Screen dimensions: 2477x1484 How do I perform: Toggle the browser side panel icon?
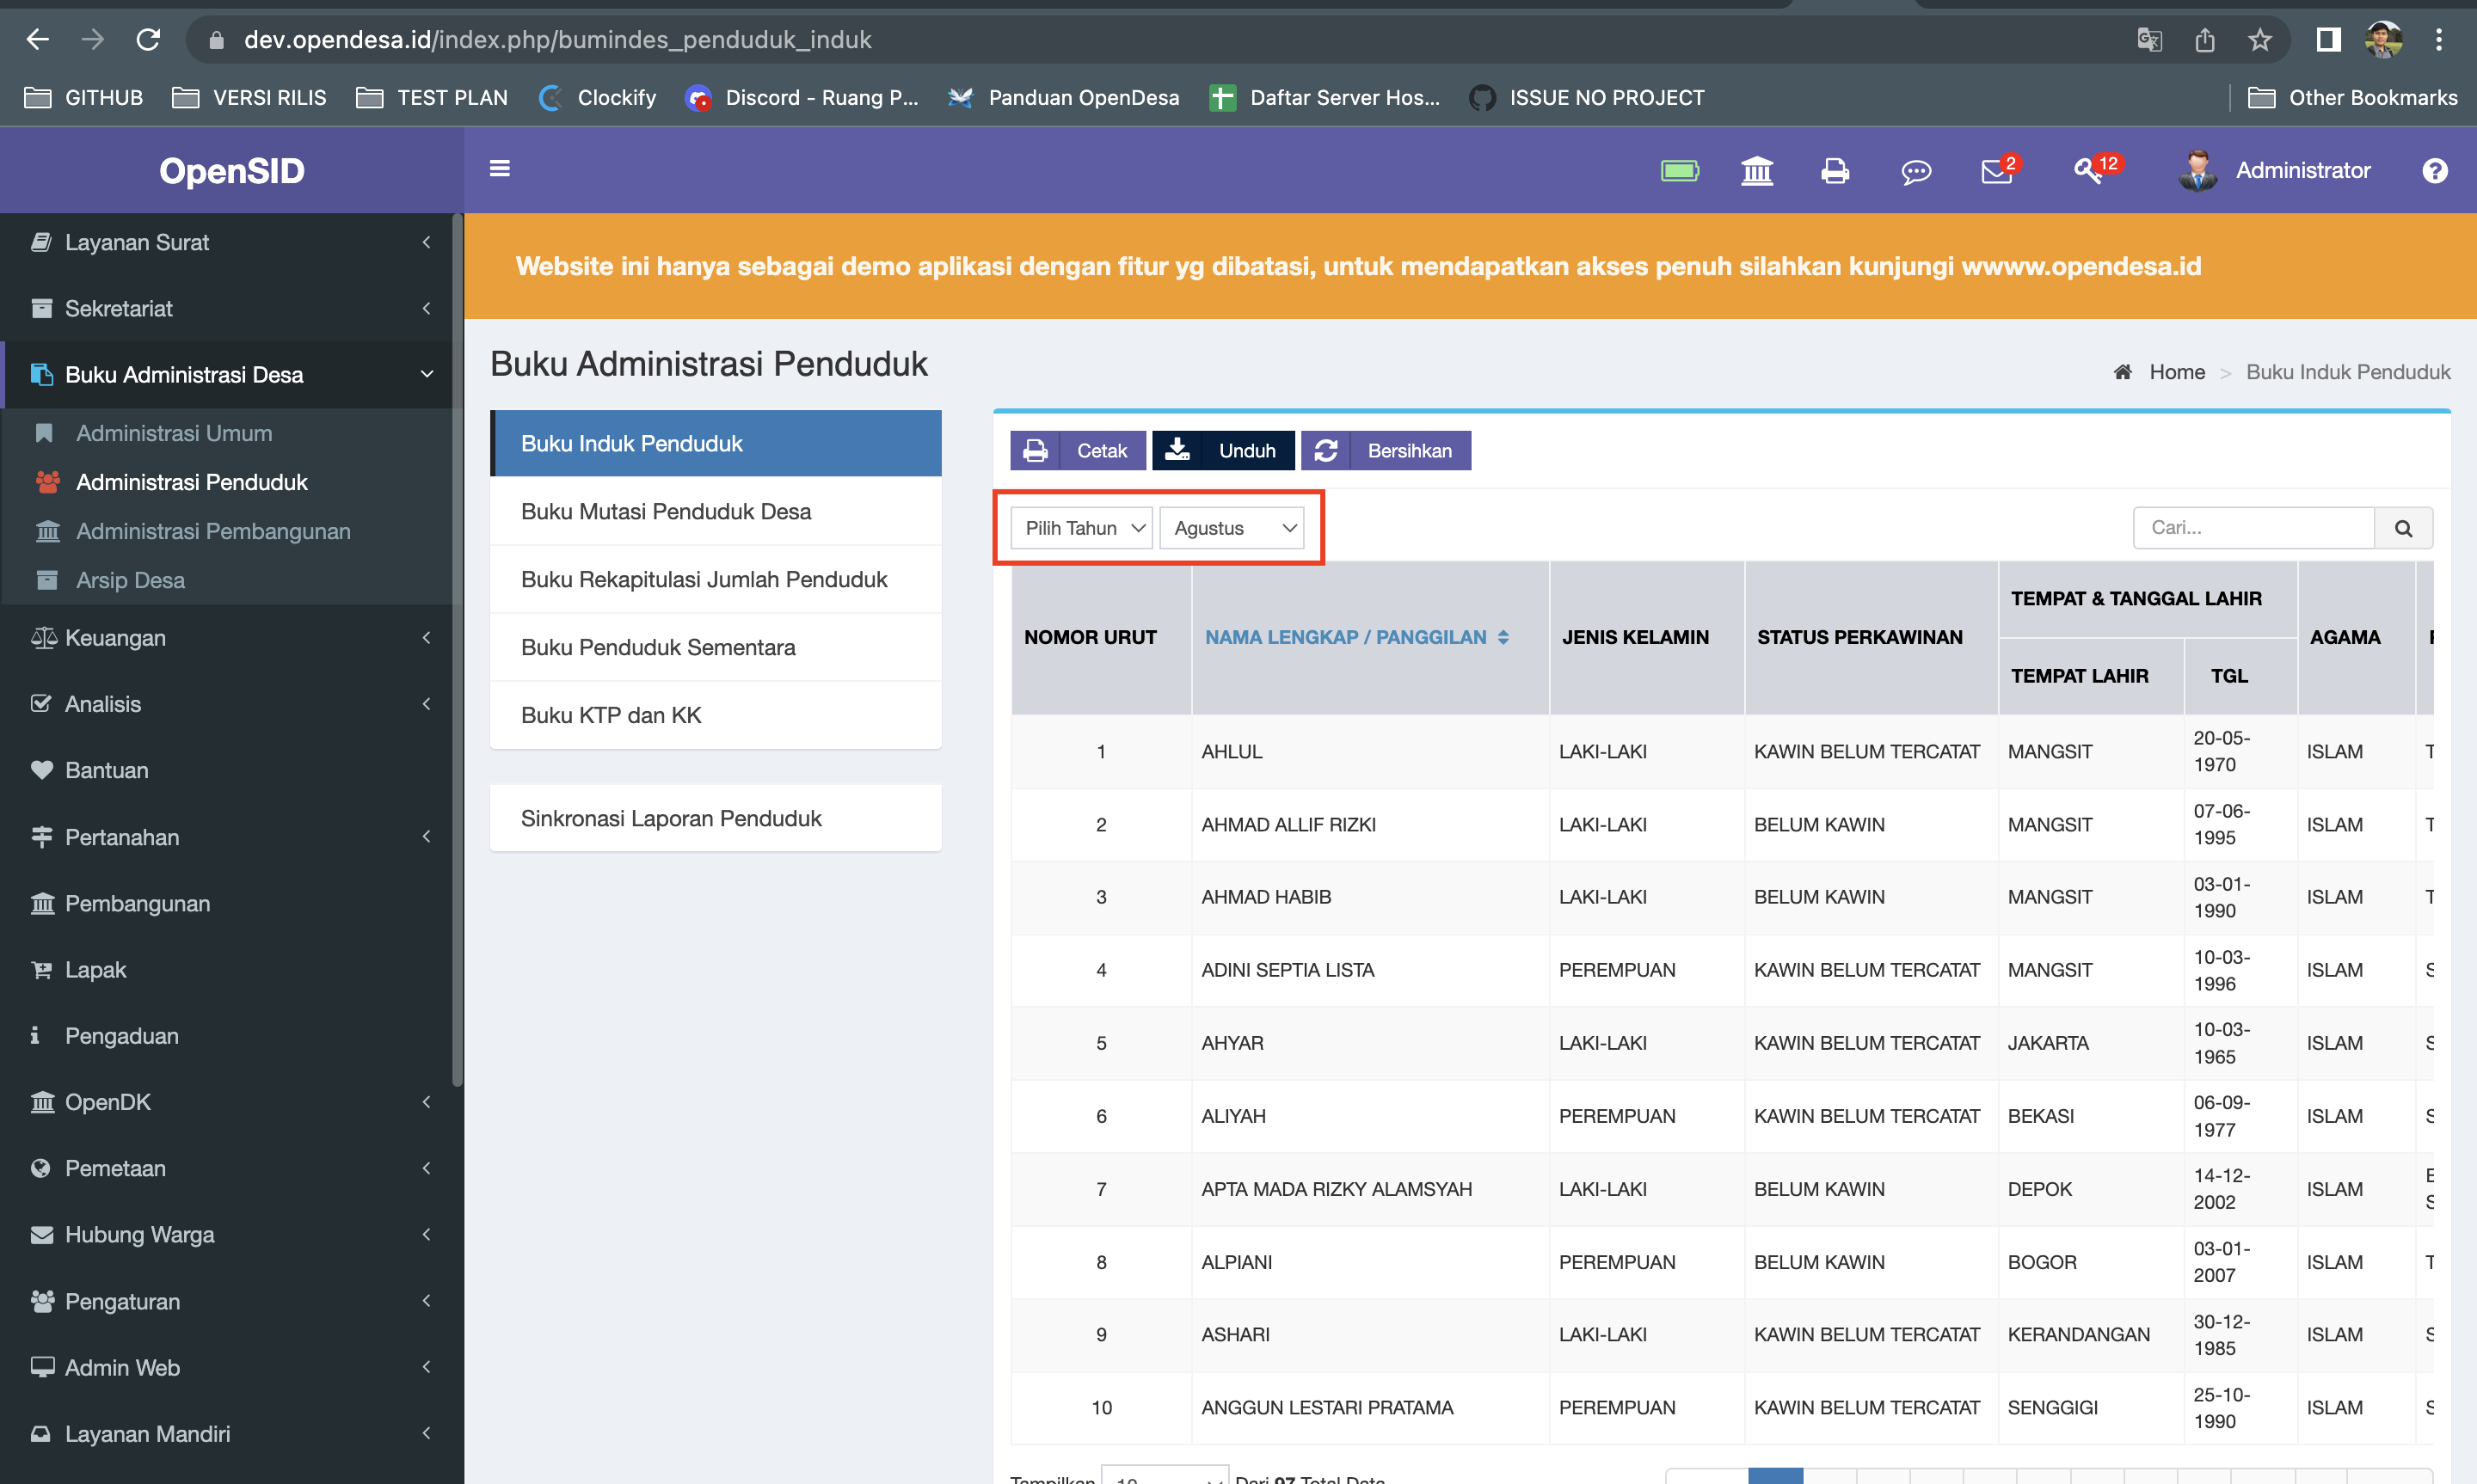[x=2327, y=40]
